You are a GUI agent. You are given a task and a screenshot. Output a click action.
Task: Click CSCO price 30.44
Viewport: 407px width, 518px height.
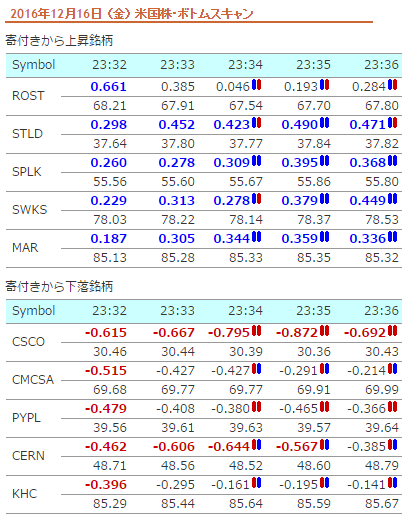click(178, 352)
